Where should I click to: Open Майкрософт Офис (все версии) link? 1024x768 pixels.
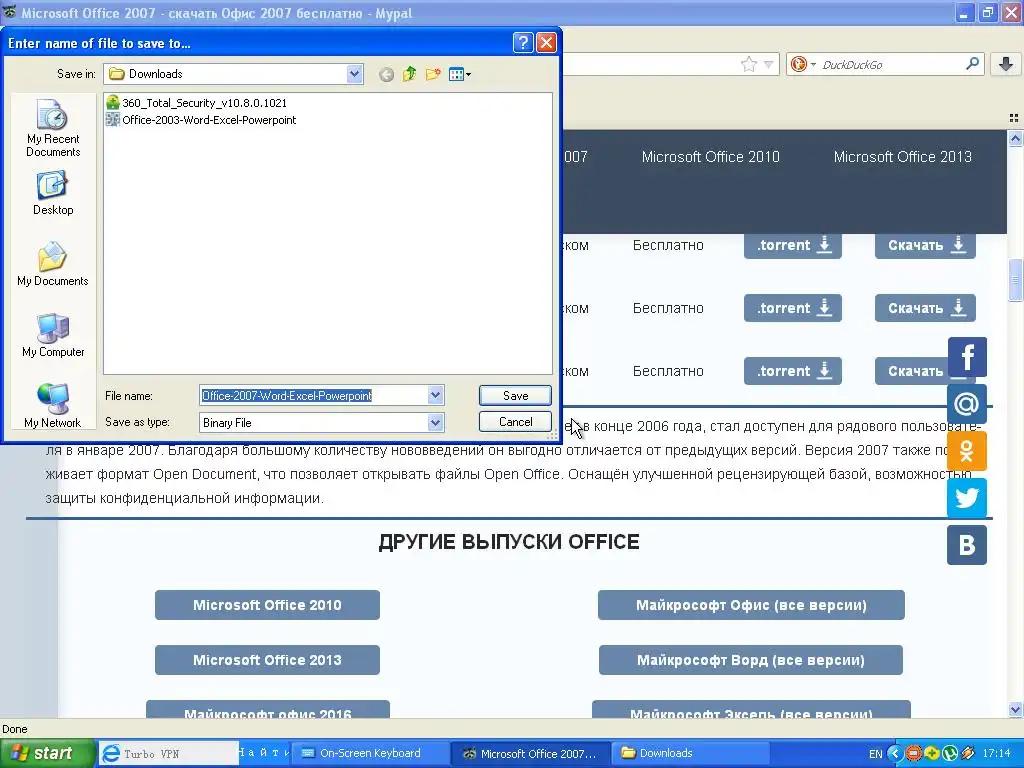pos(751,605)
